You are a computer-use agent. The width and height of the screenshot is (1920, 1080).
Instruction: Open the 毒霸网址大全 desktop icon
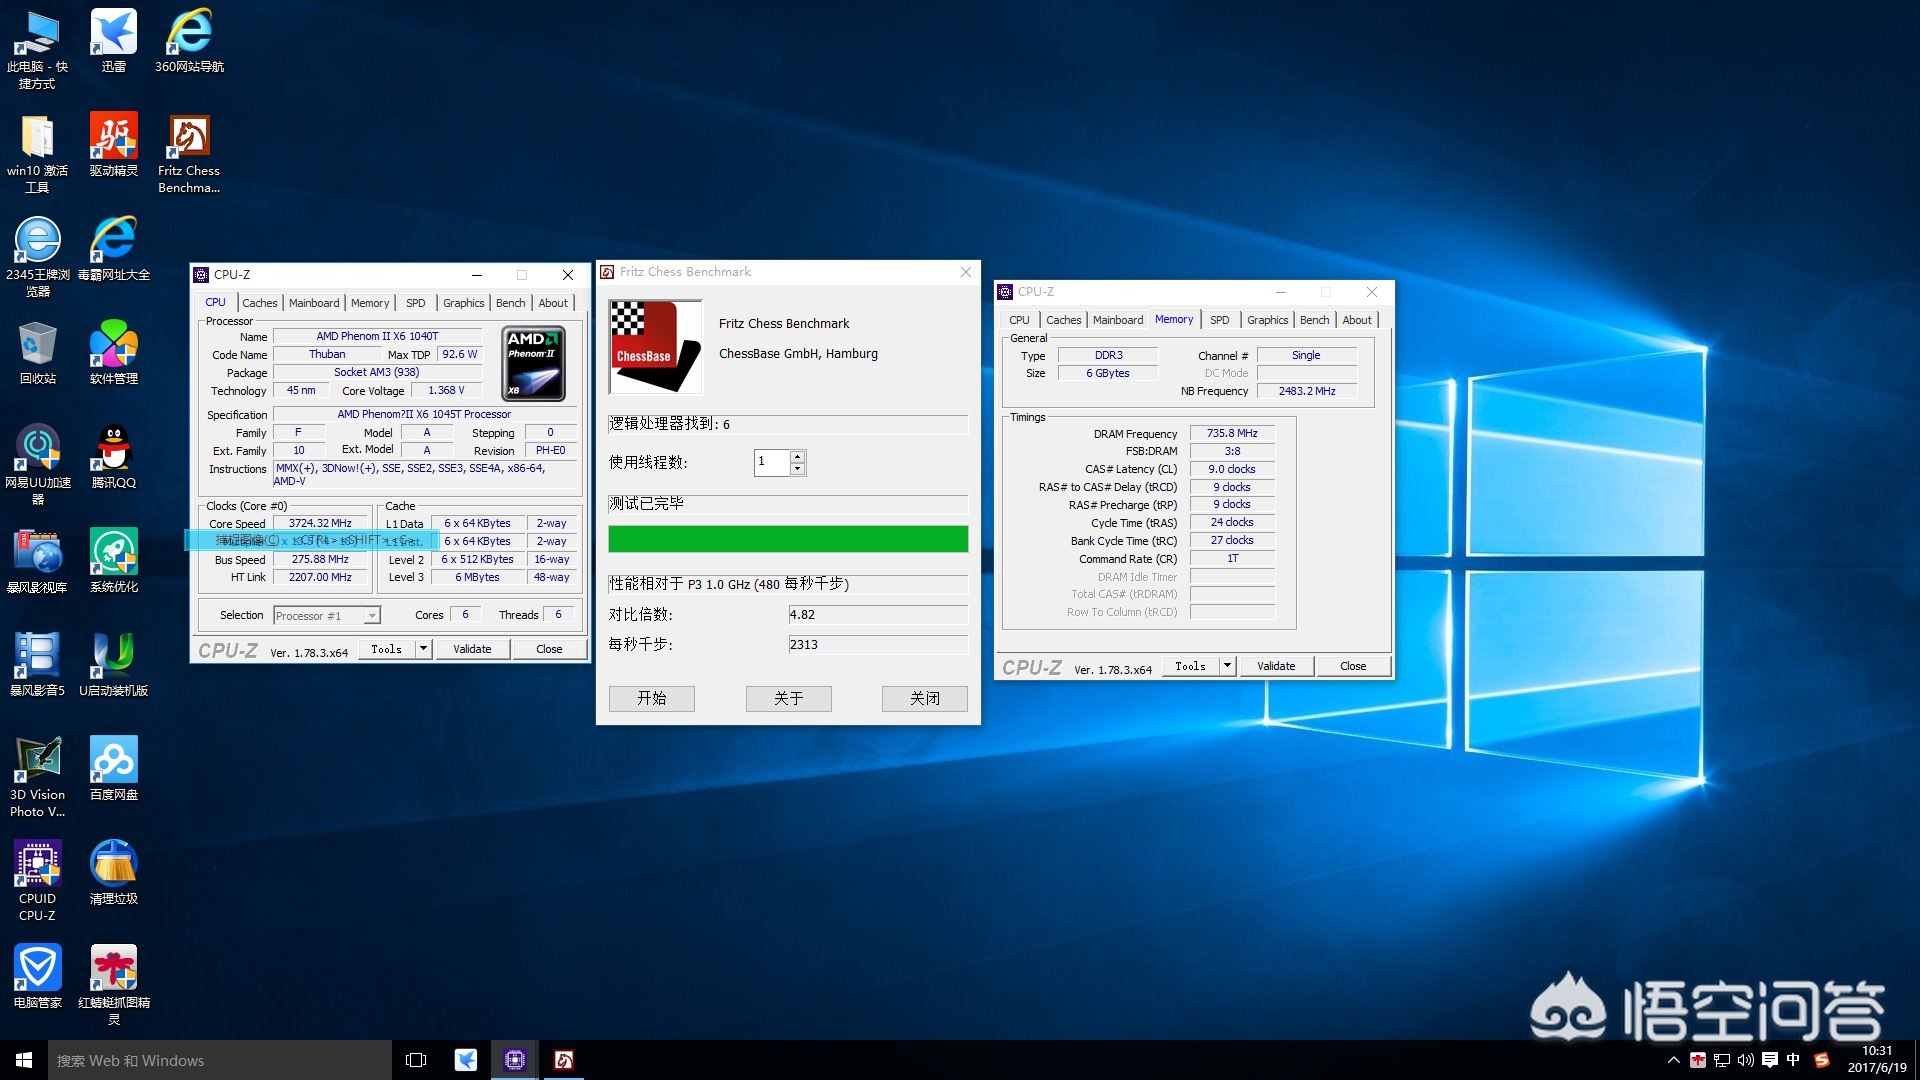113,248
